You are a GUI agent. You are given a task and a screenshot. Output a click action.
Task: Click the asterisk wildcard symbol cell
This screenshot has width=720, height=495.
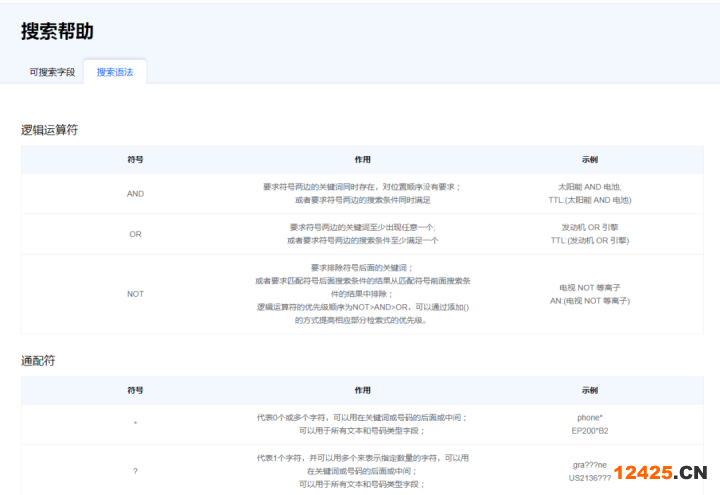tap(135, 424)
